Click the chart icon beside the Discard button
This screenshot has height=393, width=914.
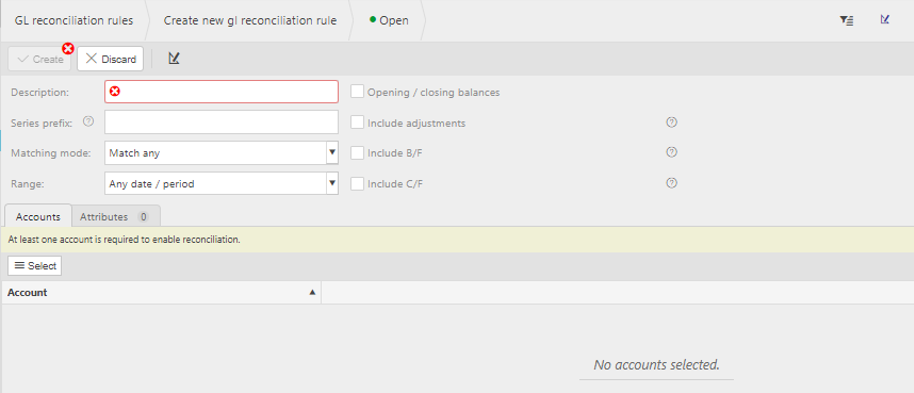click(x=174, y=58)
